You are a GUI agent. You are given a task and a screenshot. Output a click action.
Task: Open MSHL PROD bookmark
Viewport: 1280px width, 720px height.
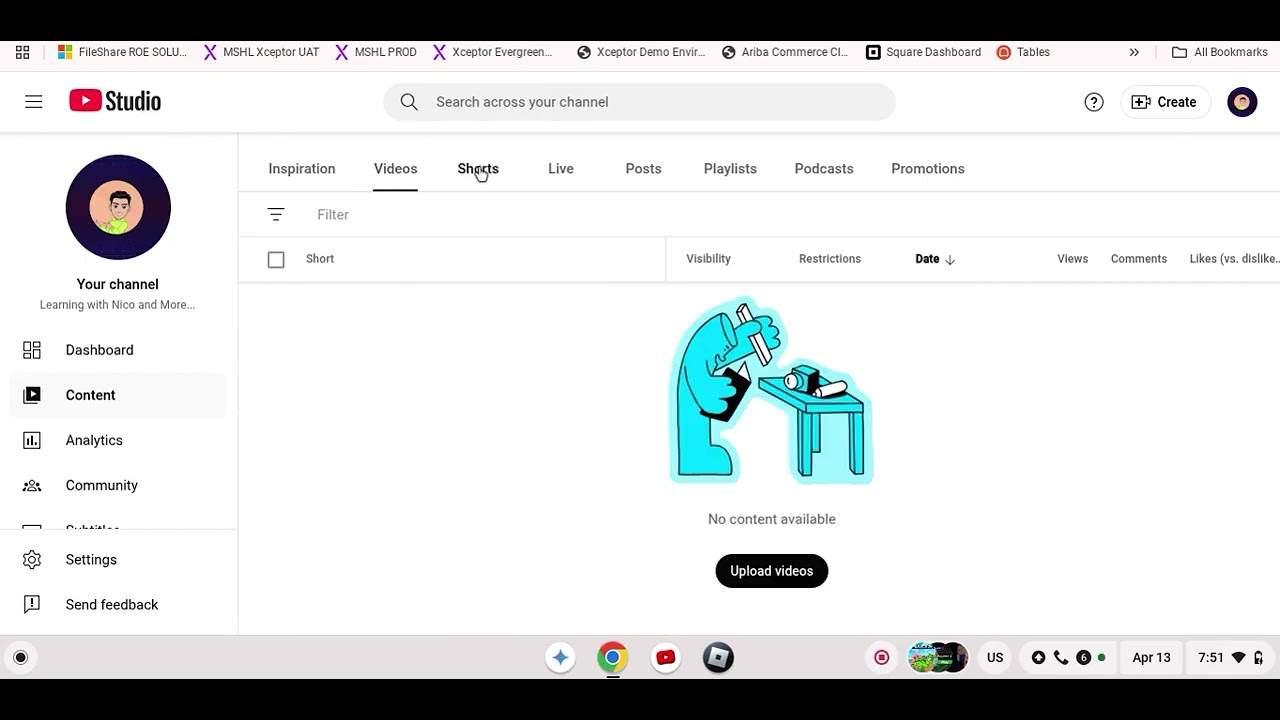(x=376, y=52)
